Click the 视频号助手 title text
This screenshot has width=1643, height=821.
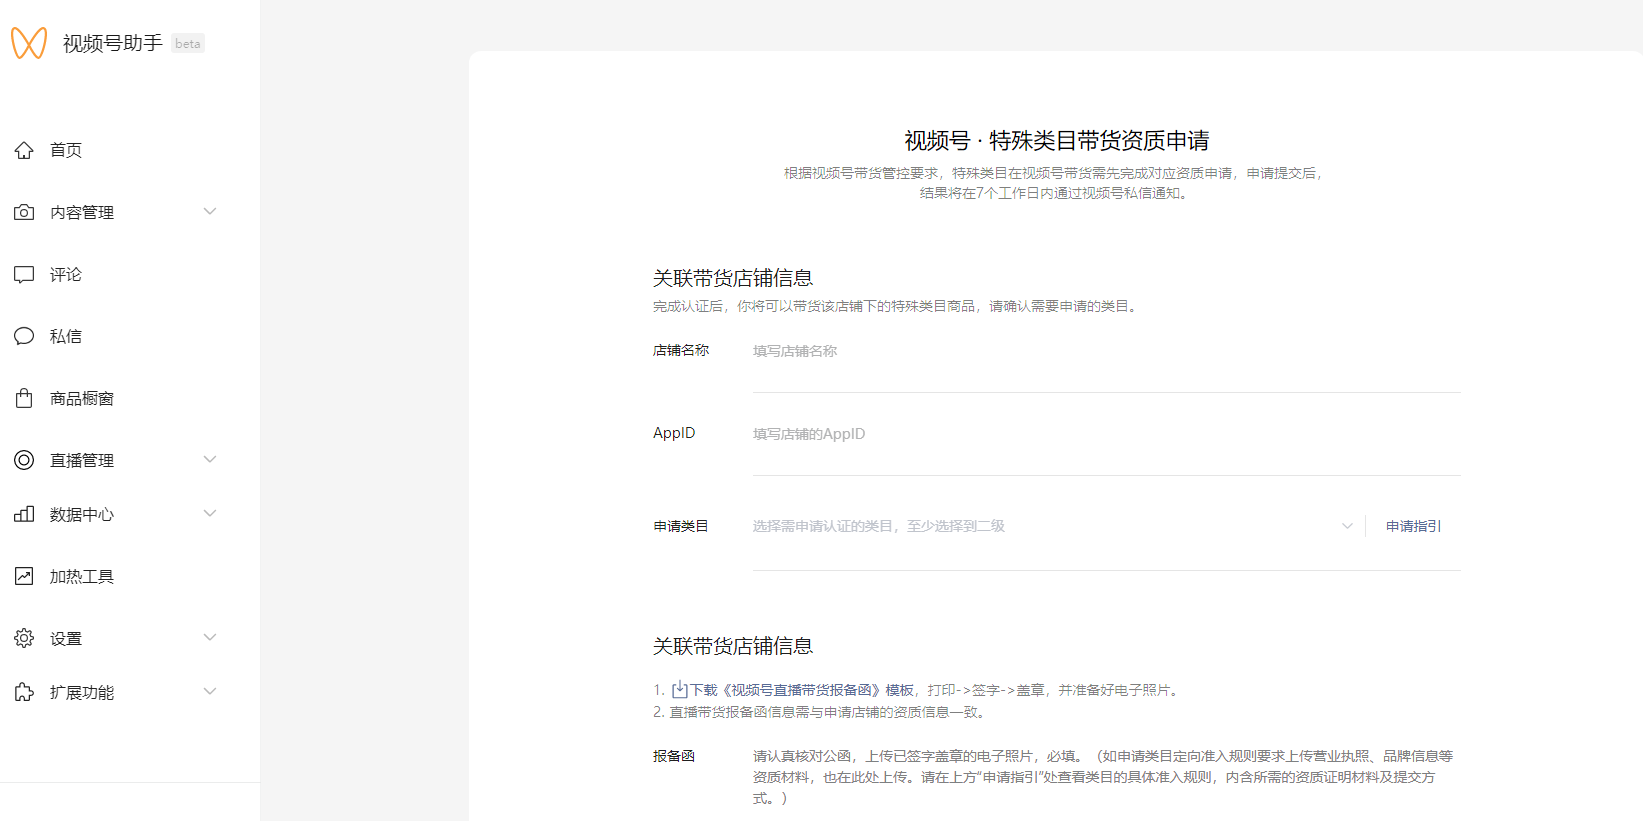(x=113, y=43)
